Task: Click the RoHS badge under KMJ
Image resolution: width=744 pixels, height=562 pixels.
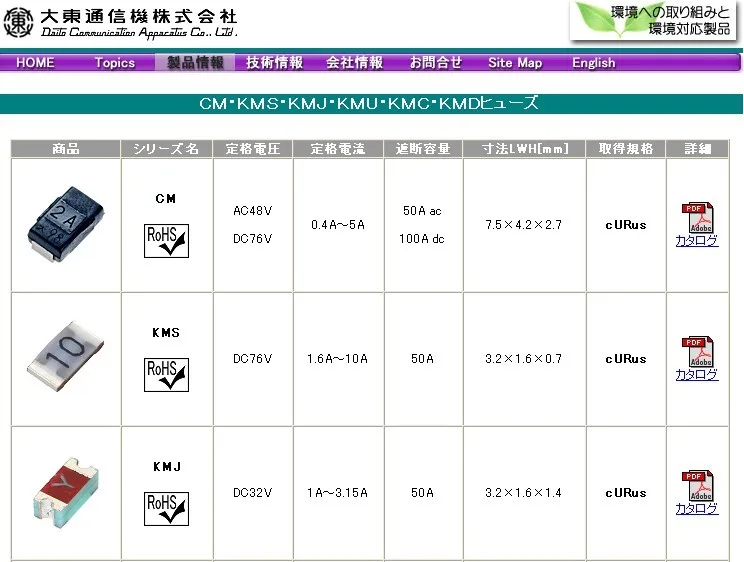Action: pyautogui.click(x=166, y=509)
